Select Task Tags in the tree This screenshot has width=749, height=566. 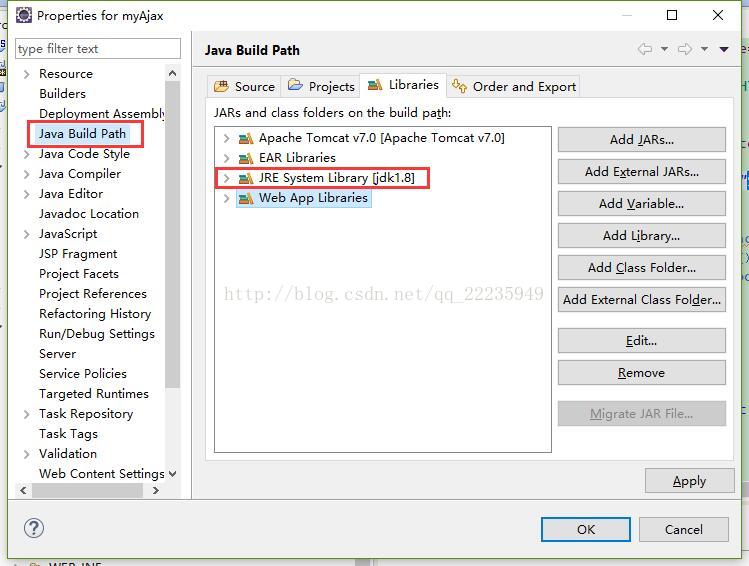68,434
